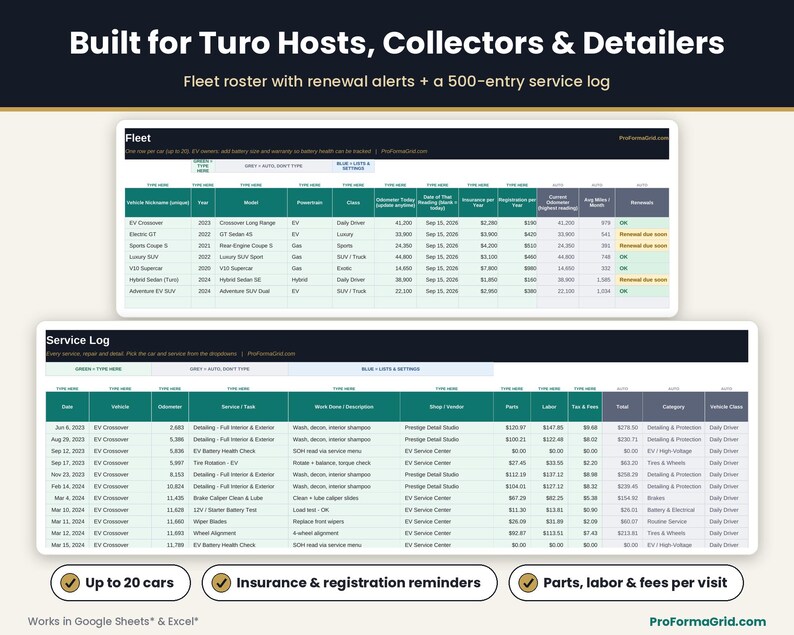Click the $213.81 total cell

click(x=622, y=533)
